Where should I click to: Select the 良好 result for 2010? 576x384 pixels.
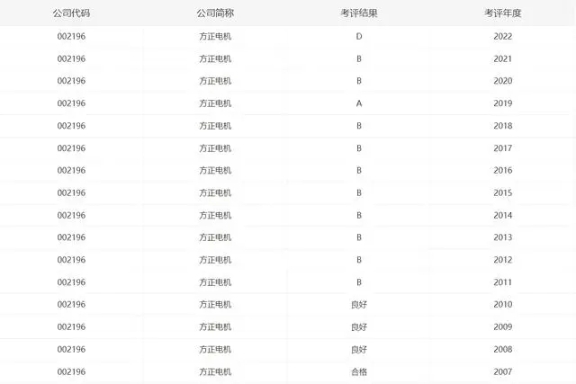coord(359,304)
